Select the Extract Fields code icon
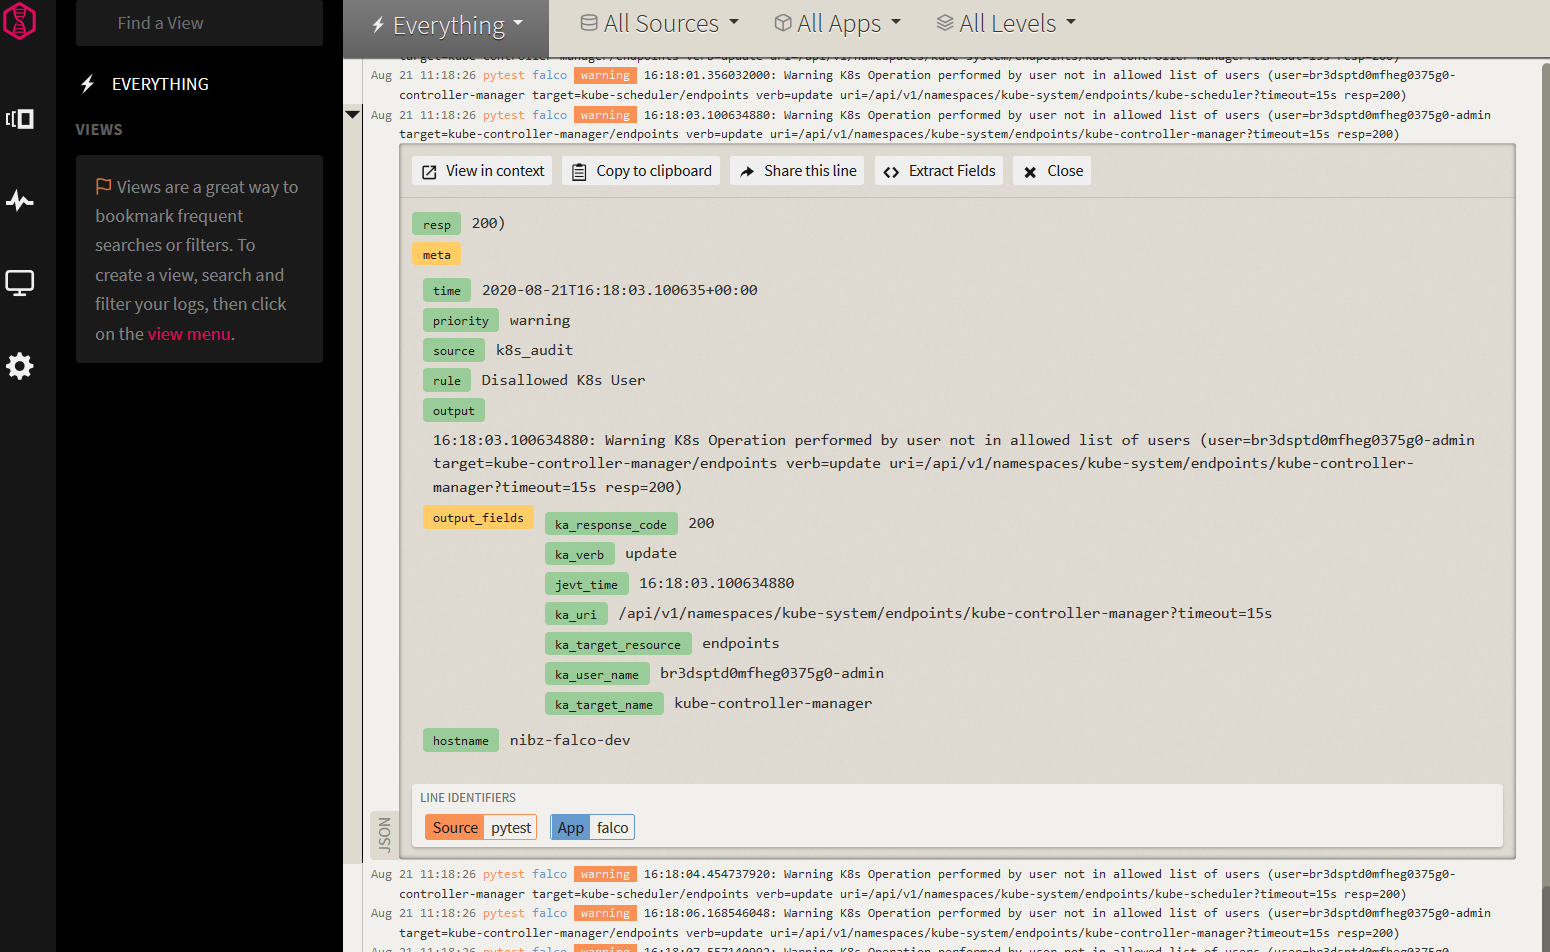 pos(893,170)
